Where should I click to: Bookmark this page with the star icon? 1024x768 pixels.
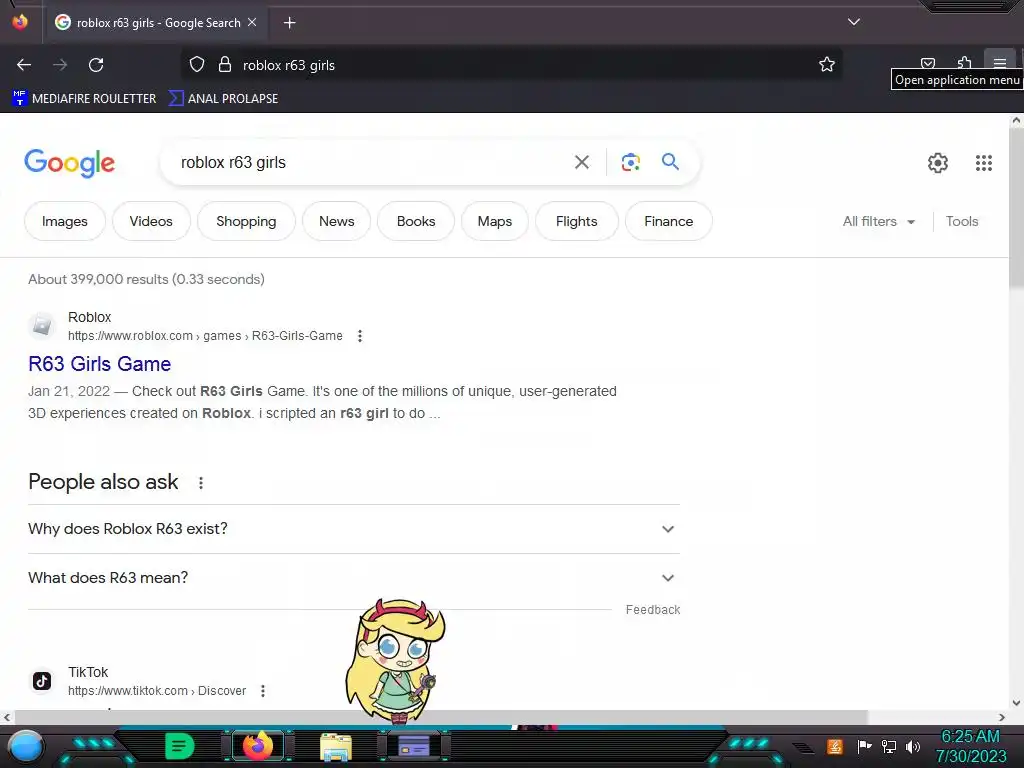[x=827, y=65]
